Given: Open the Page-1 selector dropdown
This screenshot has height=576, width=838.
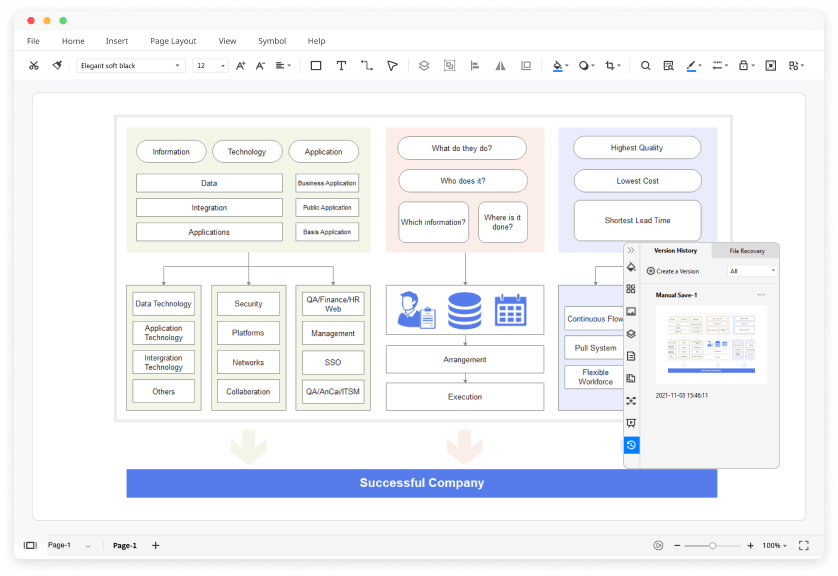Looking at the screenshot, I should (x=69, y=546).
